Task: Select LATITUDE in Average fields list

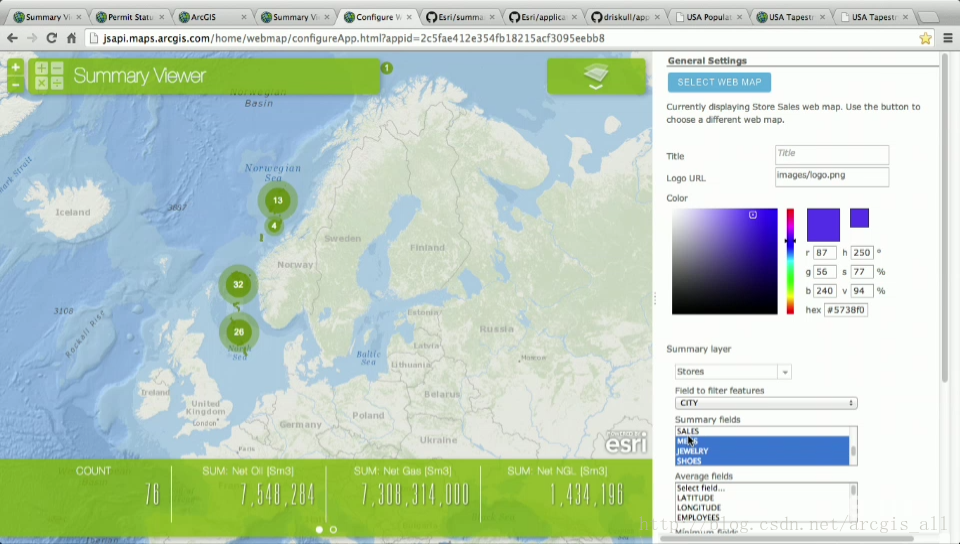Action: (762, 497)
